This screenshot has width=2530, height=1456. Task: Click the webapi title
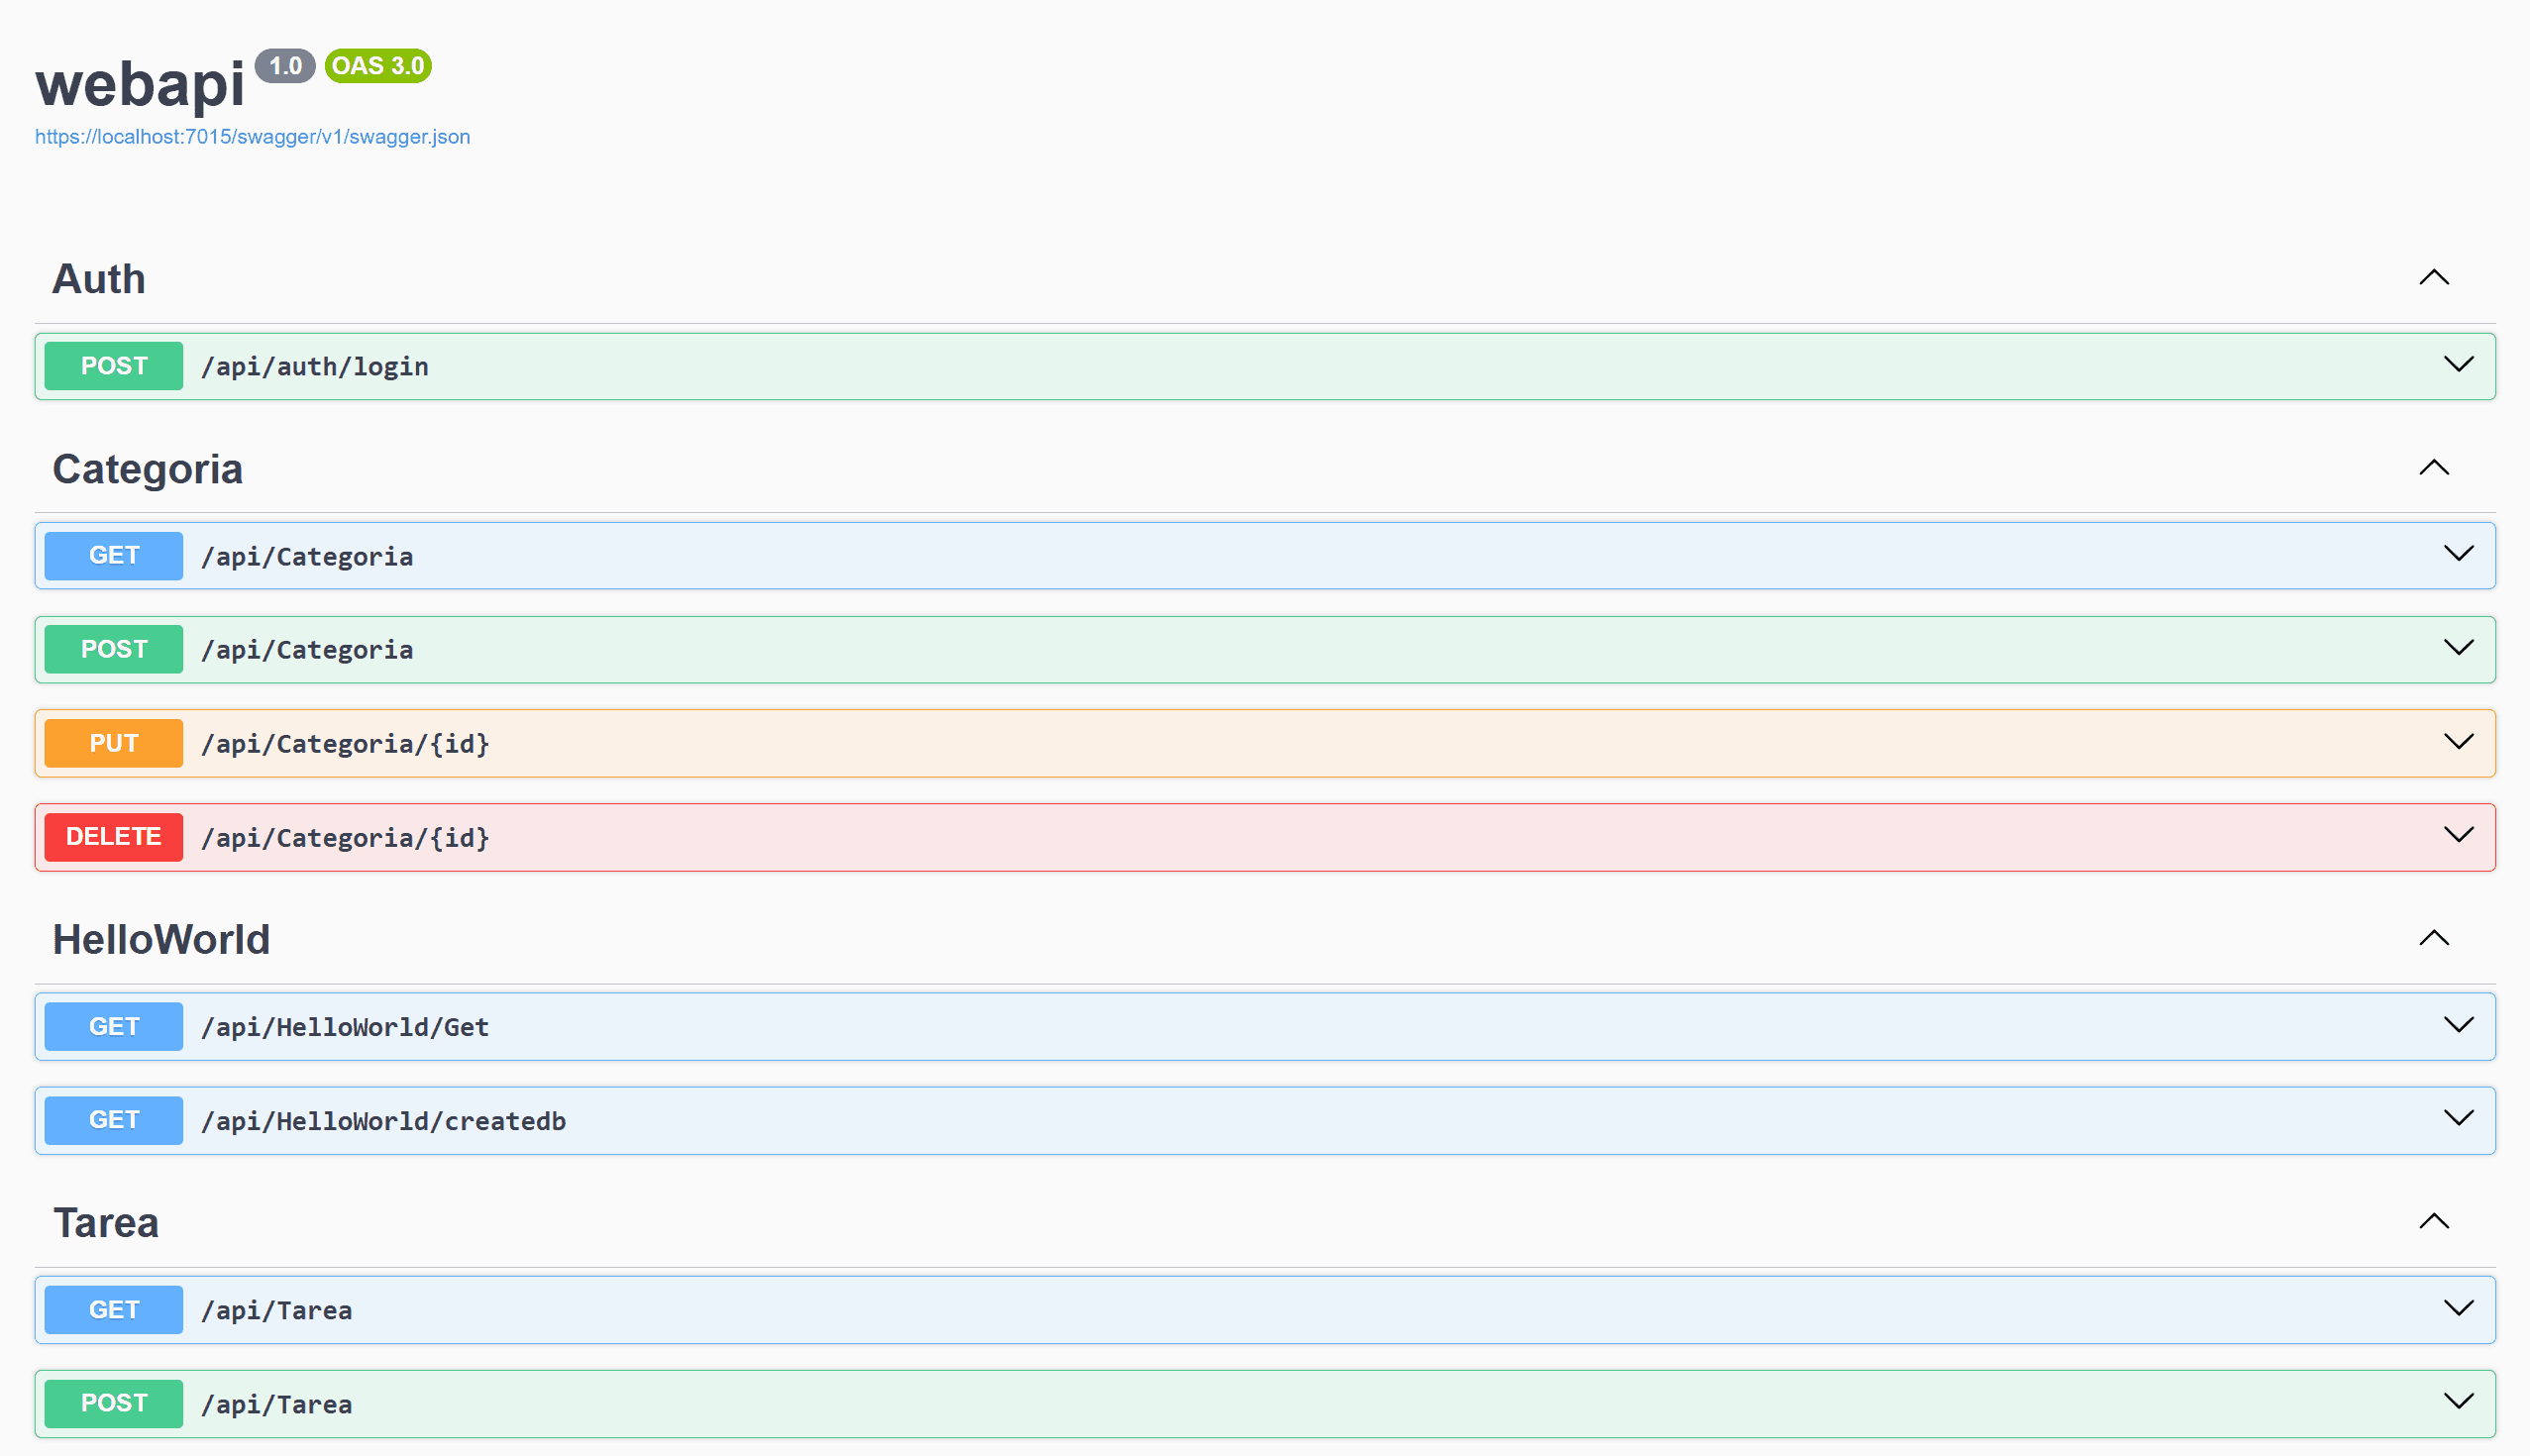click(140, 84)
